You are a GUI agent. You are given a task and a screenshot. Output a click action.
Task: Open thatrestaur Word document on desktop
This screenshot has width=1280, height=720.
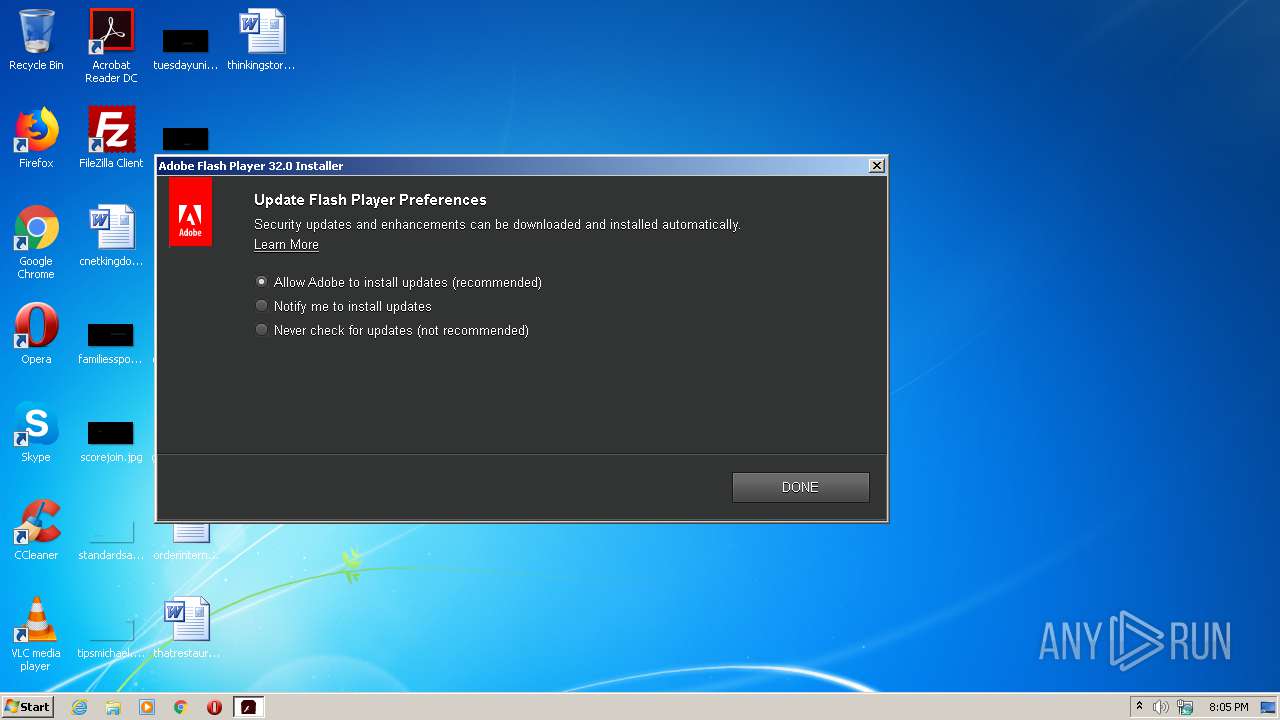pos(186,628)
